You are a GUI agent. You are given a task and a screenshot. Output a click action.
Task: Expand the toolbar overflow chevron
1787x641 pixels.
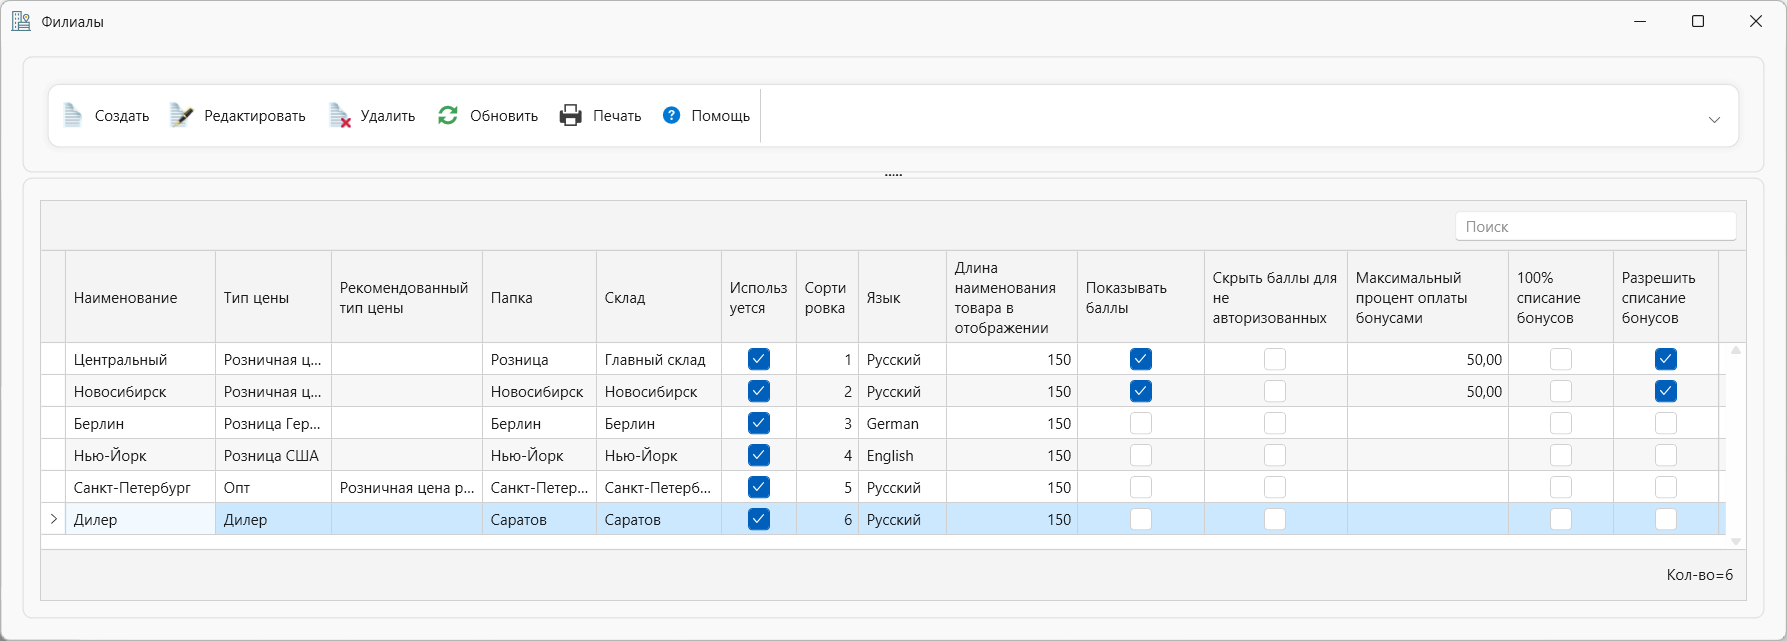(1714, 119)
